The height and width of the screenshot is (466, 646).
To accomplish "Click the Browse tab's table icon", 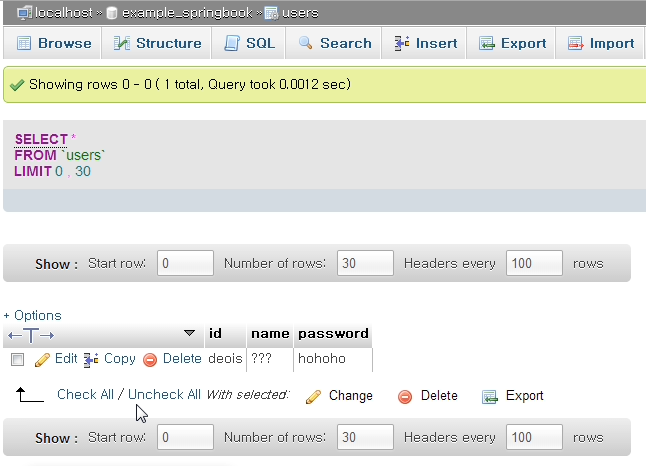I will tap(24, 43).
